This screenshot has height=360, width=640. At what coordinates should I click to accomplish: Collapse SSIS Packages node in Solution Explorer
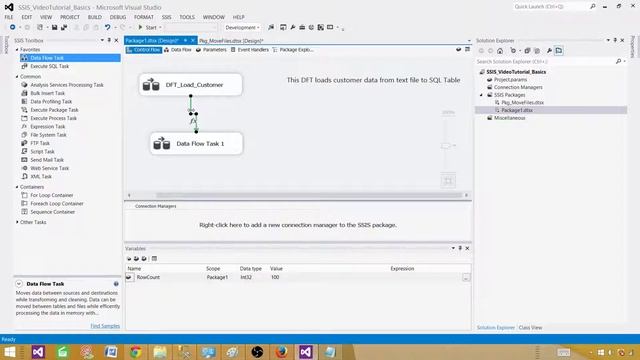pyautogui.click(x=481, y=95)
